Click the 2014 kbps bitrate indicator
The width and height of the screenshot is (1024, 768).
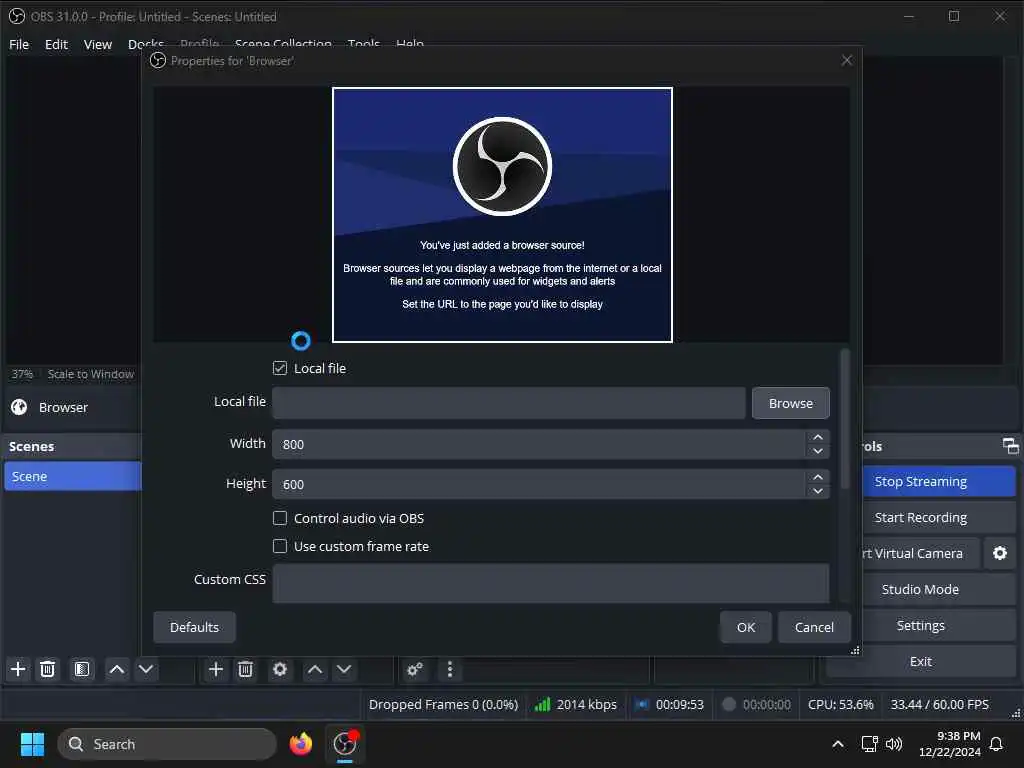pyautogui.click(x=575, y=705)
